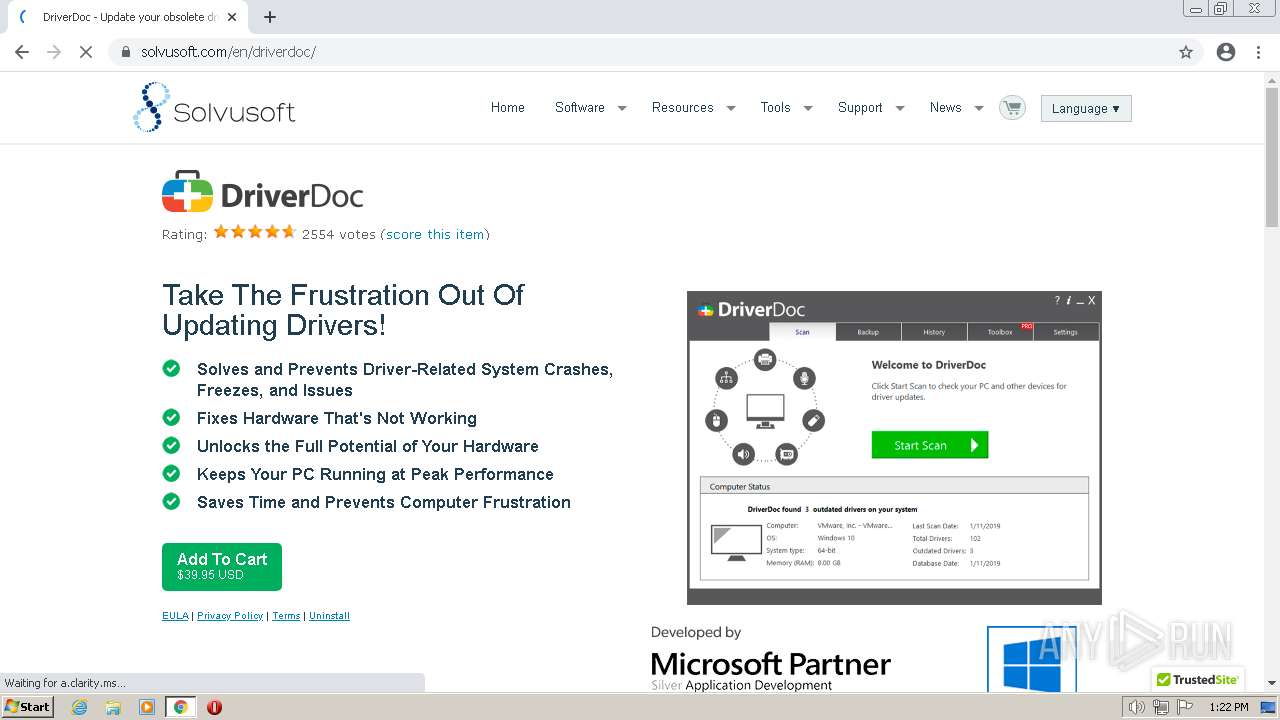Open the Tools menu
The image size is (1280, 720).
tap(775, 107)
